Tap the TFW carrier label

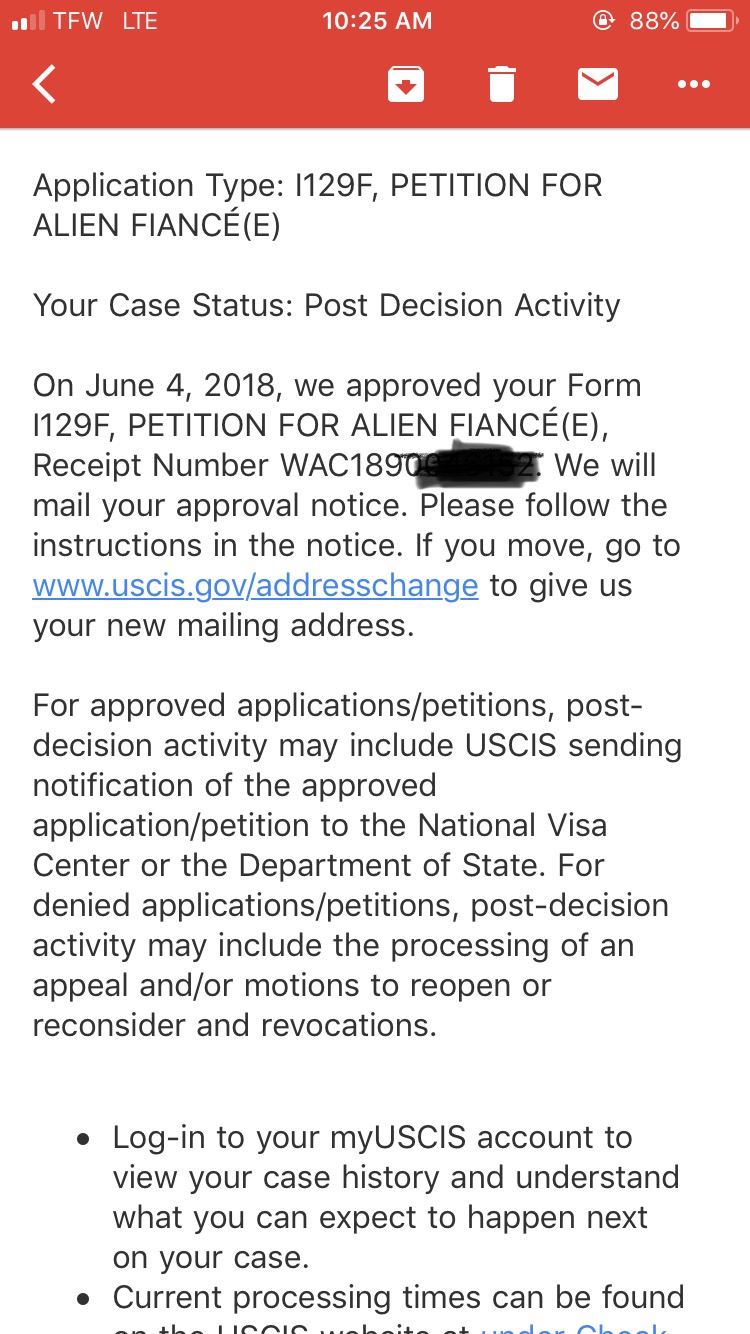pyautogui.click(x=79, y=21)
